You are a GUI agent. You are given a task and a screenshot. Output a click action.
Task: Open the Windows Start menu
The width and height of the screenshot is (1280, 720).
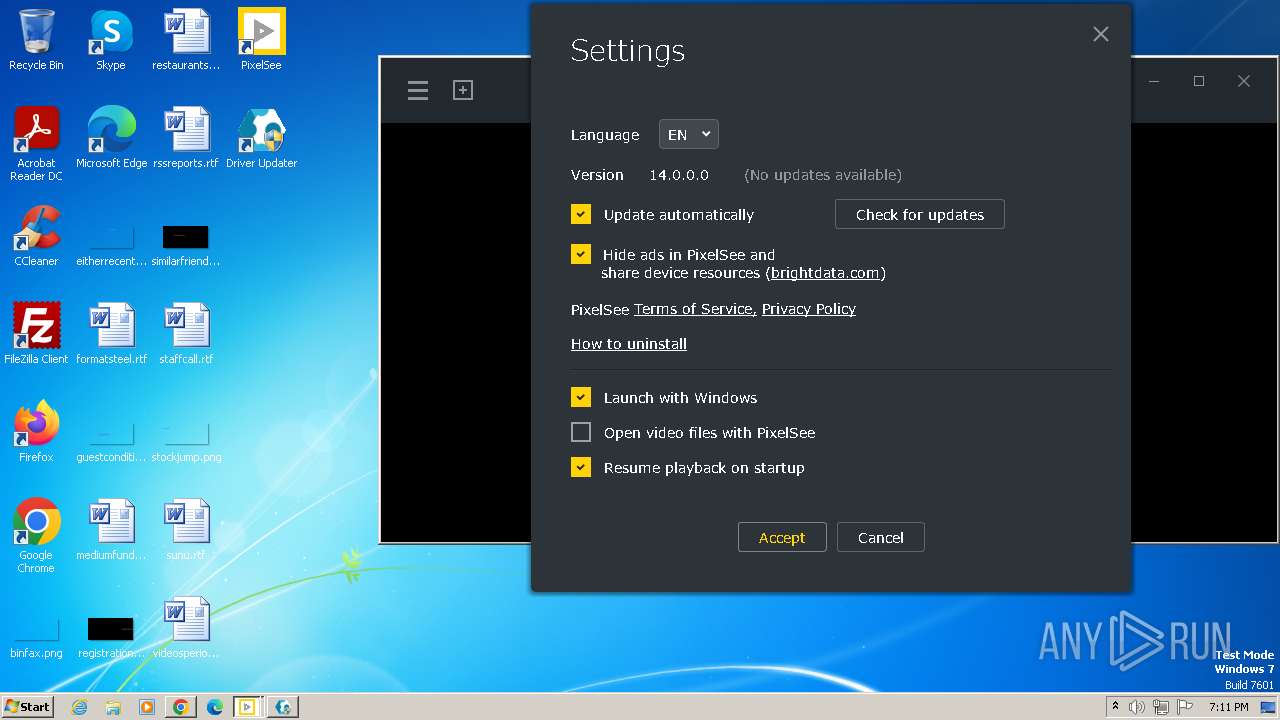[x=28, y=707]
